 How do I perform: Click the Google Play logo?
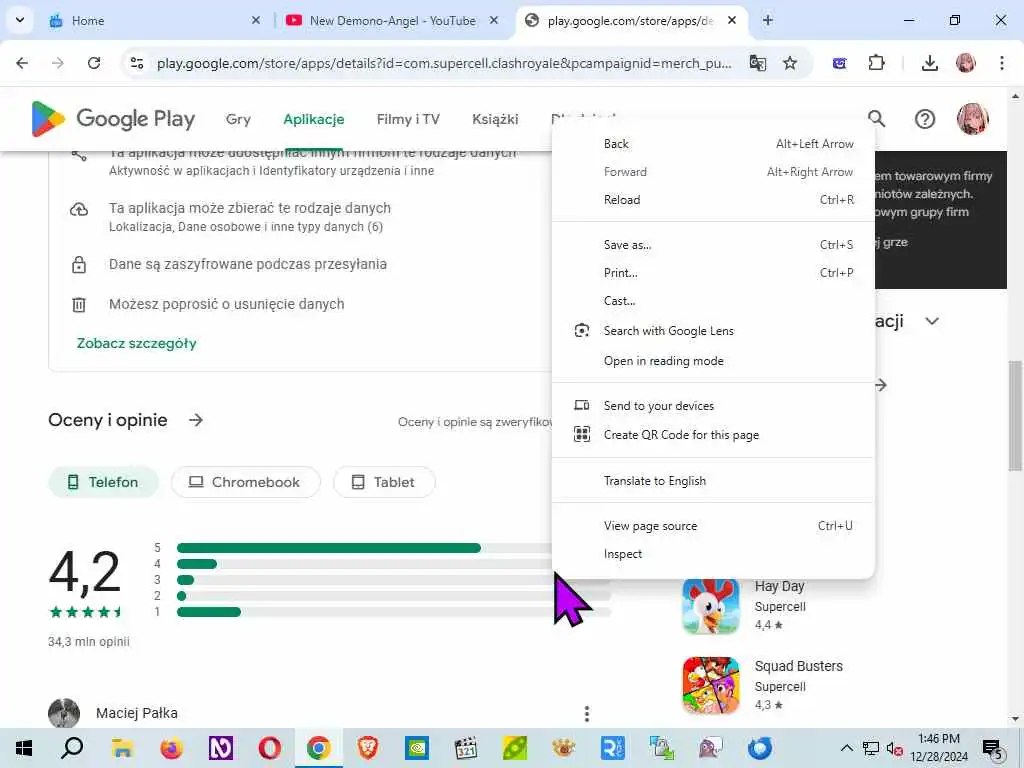tap(113, 119)
